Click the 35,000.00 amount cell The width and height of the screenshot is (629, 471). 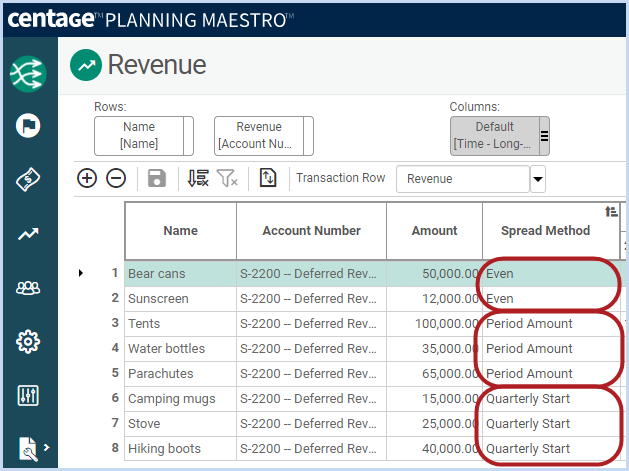point(434,349)
